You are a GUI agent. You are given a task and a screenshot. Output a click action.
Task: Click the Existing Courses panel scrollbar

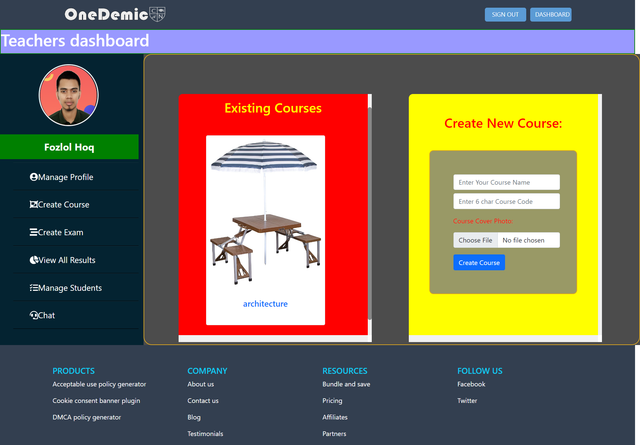point(370,212)
